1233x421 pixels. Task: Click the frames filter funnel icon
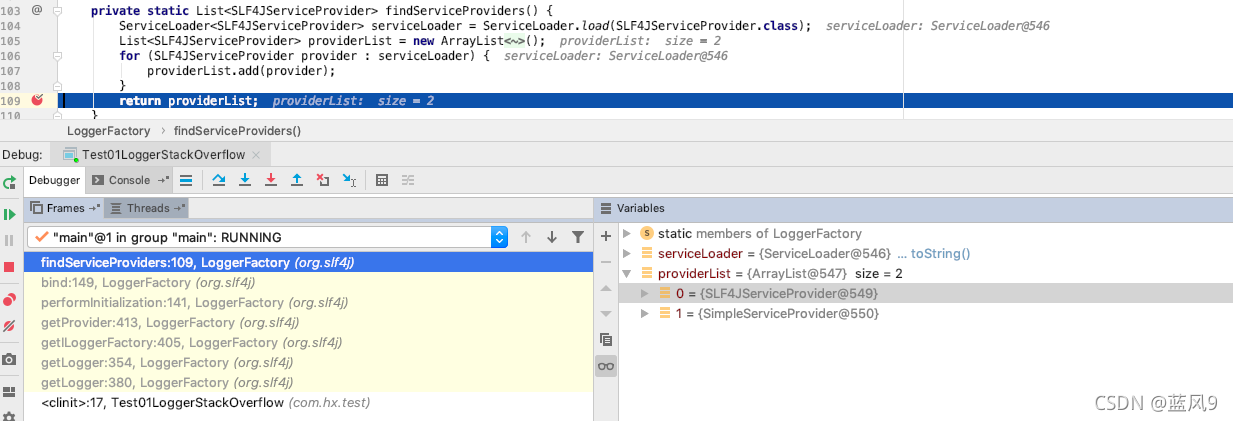point(577,237)
